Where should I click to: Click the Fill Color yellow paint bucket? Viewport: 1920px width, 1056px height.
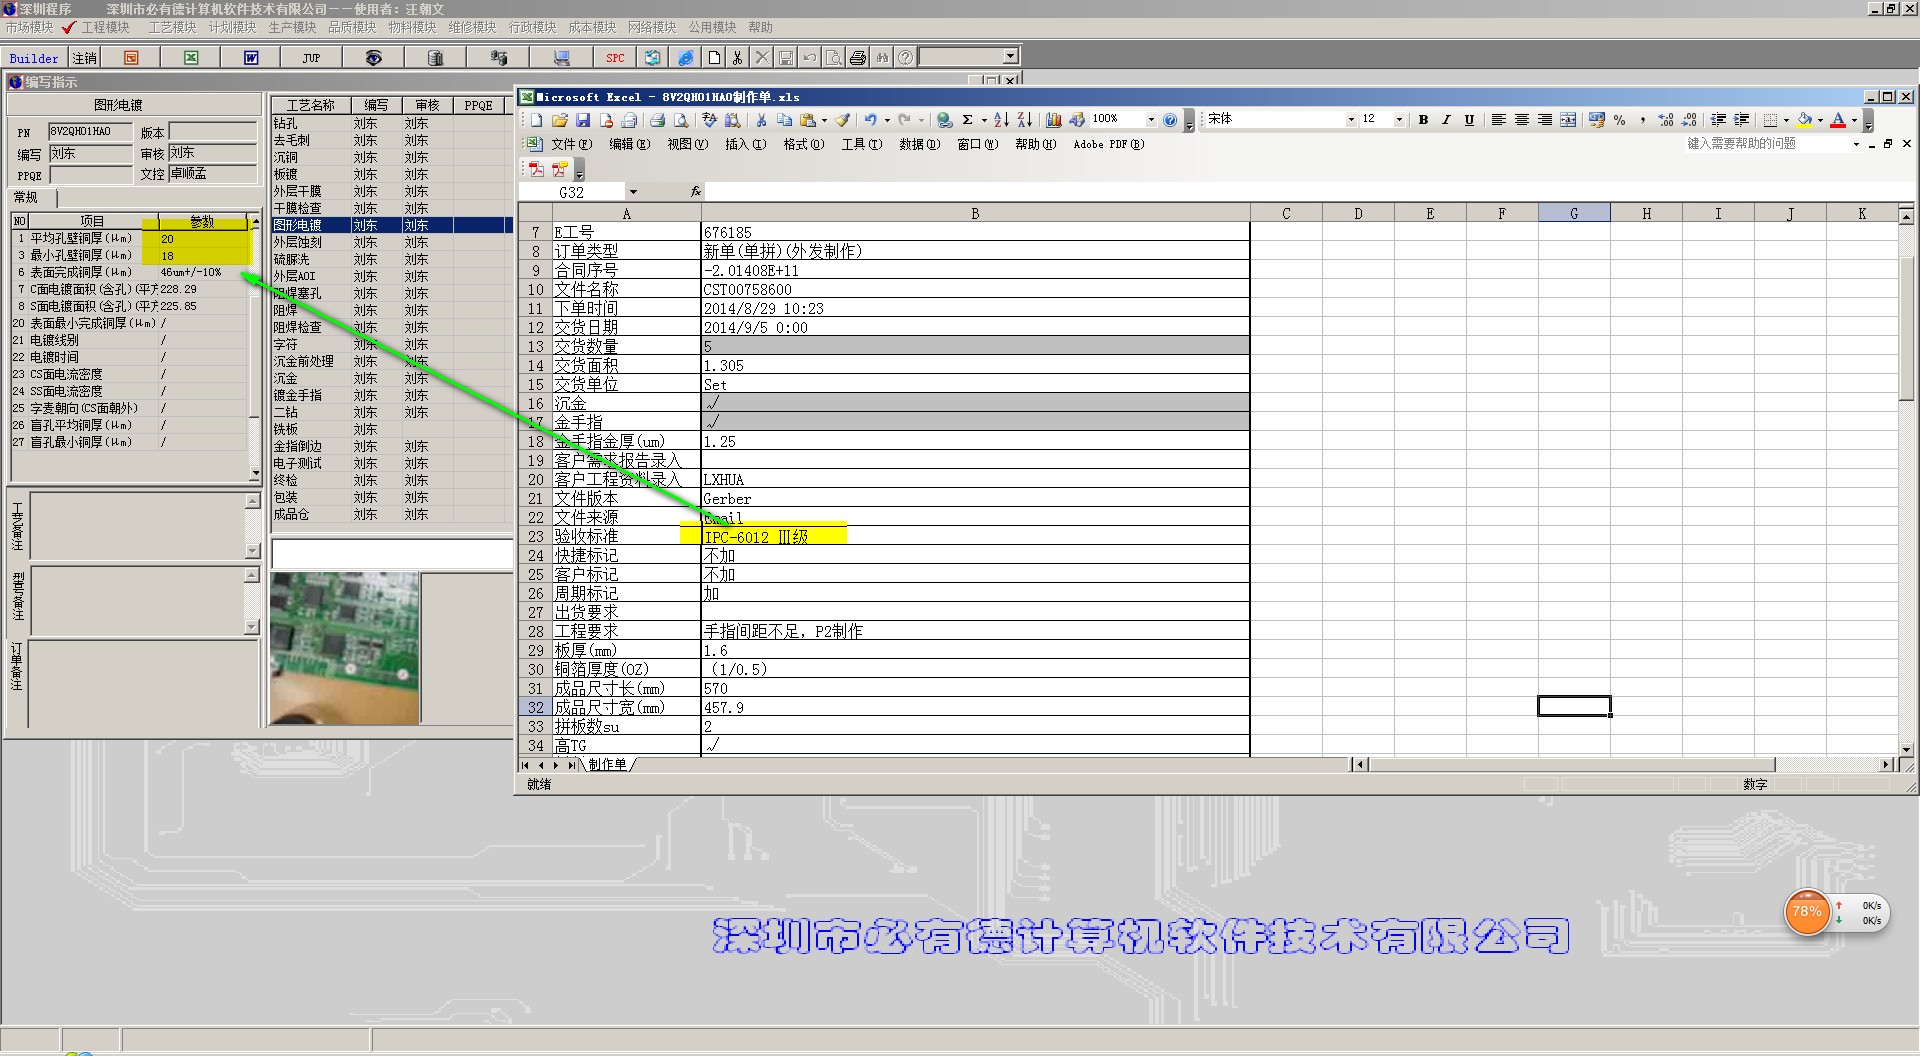pos(1804,120)
